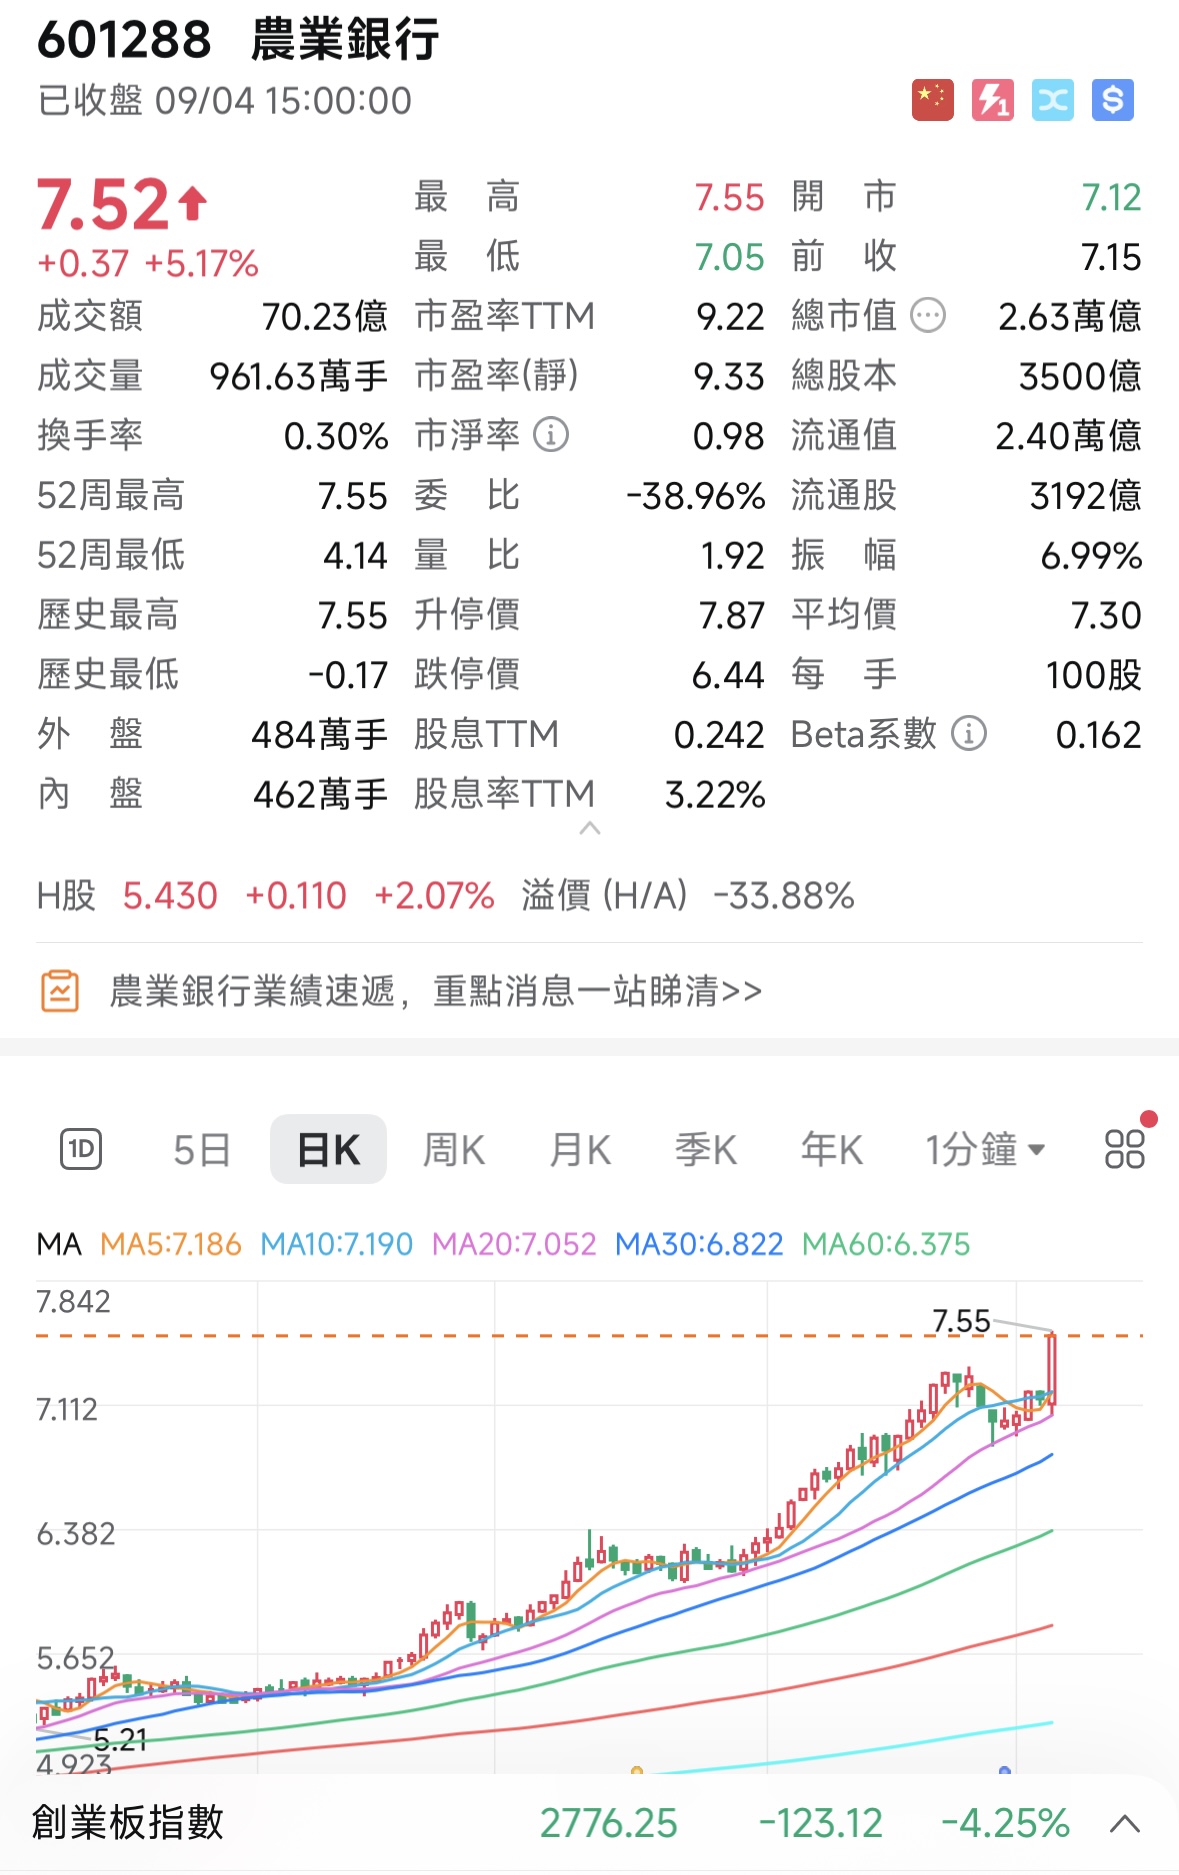Expand the 創業板指數 index bar
The height and width of the screenshot is (1875, 1179).
1125,1823
